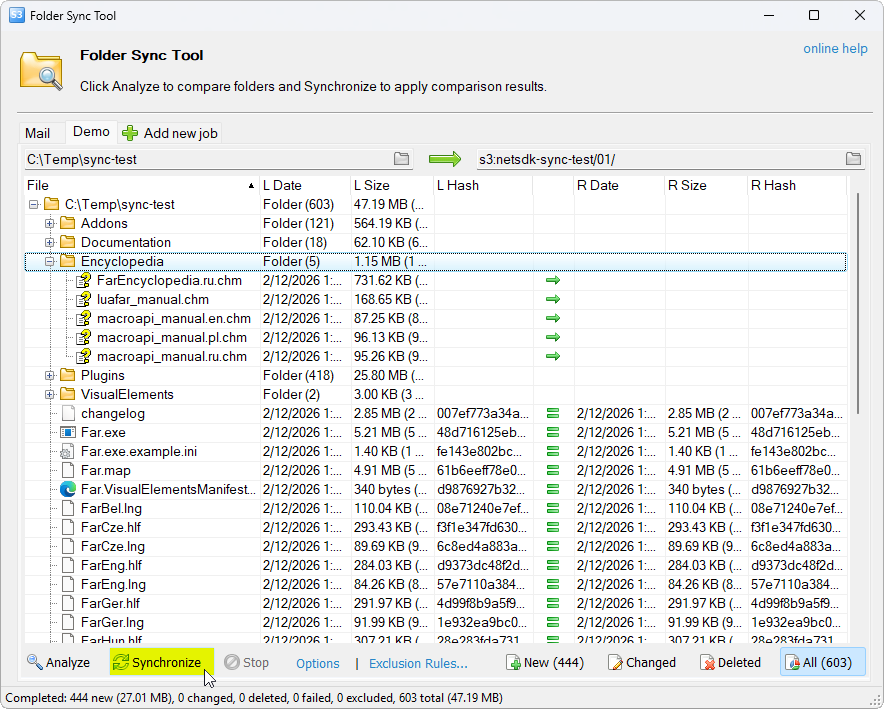Expand the VisualElements folder
This screenshot has height=709, width=884.
point(50,395)
